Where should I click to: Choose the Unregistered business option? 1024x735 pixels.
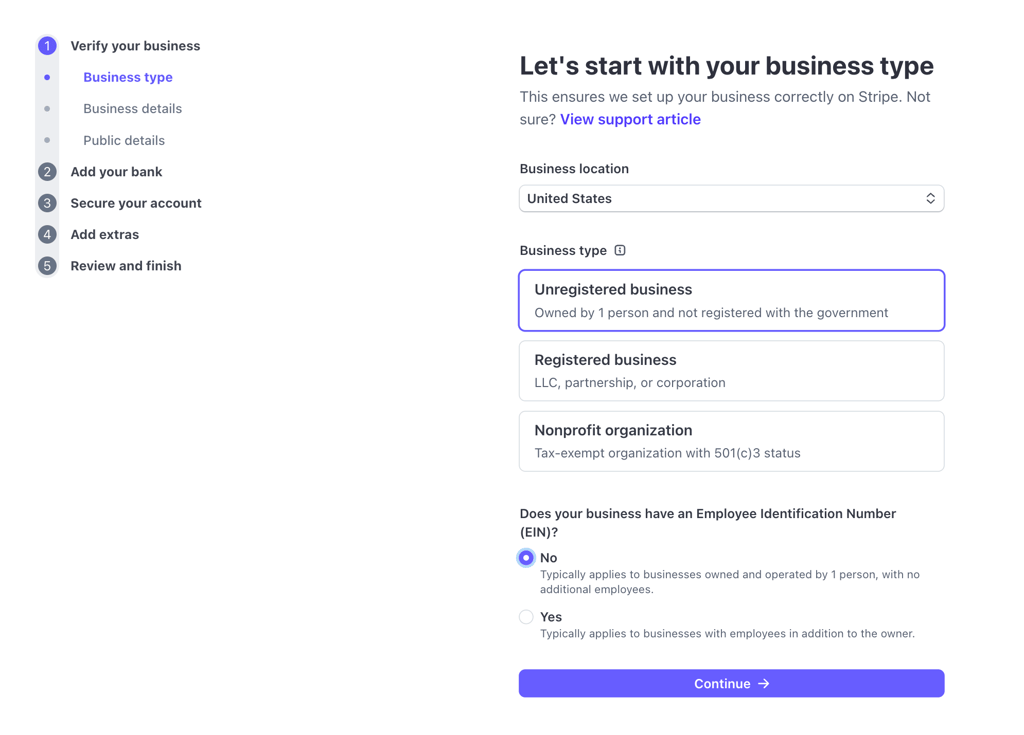(731, 301)
